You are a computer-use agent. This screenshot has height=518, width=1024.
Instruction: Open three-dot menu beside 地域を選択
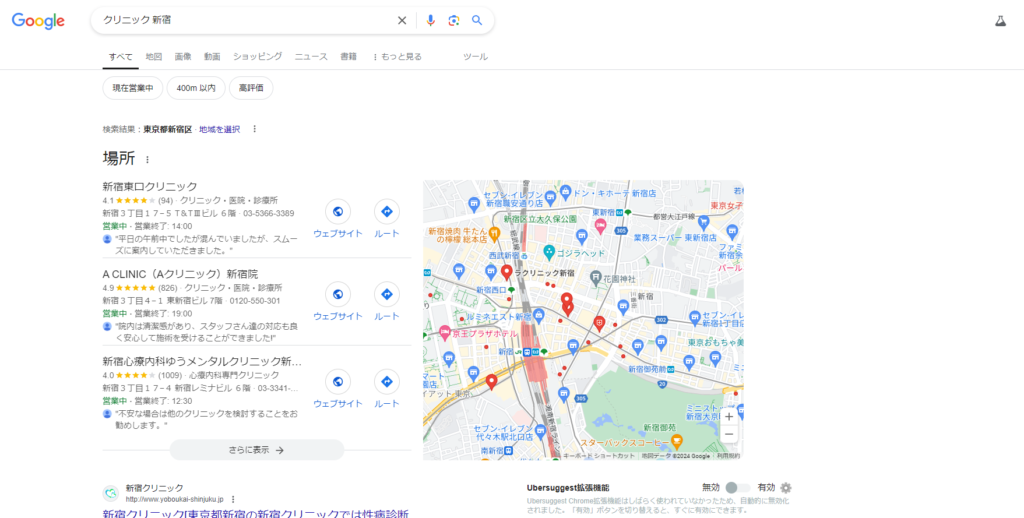[x=255, y=129]
